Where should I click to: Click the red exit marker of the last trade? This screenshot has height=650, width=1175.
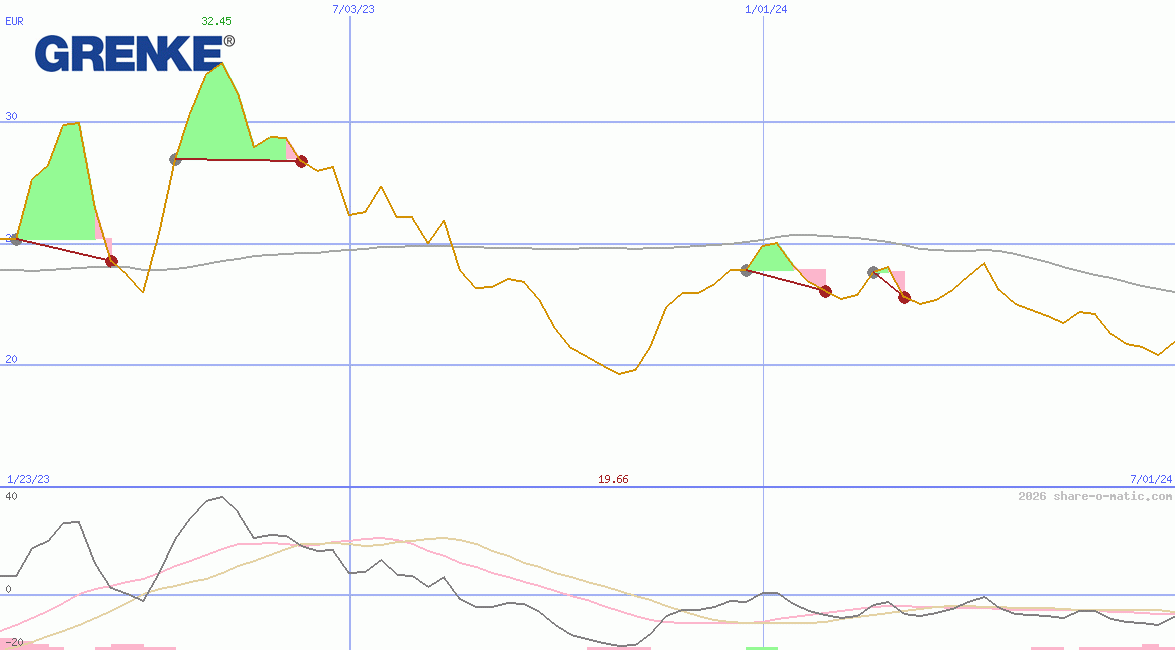coord(904,297)
